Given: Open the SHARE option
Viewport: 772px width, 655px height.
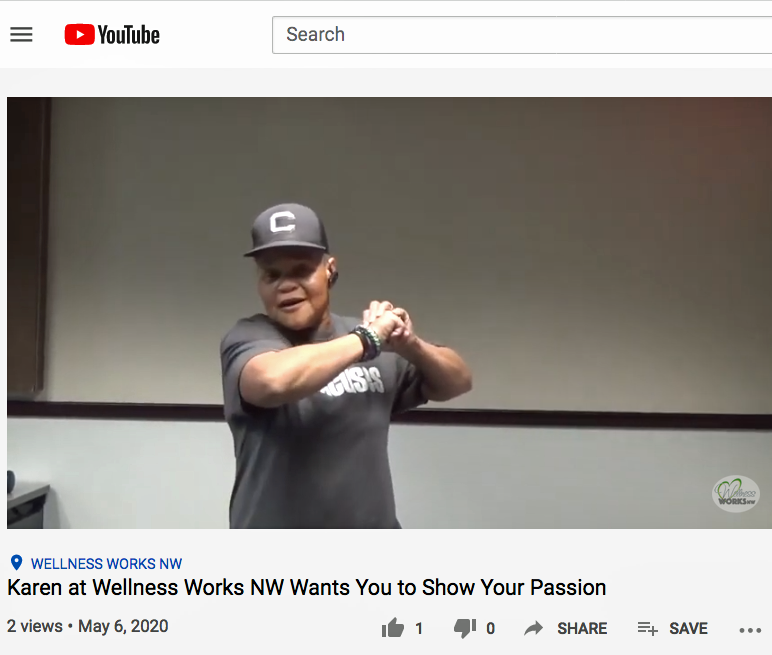Looking at the screenshot, I should pos(582,628).
